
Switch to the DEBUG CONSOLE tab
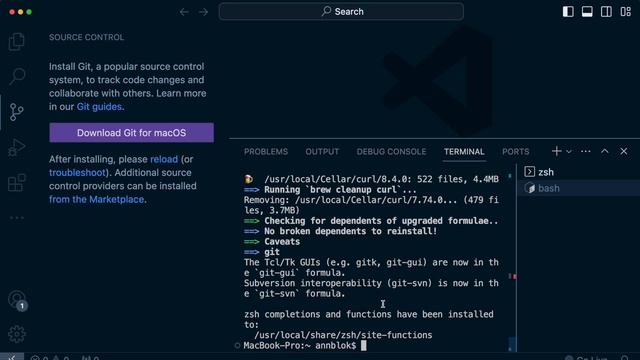391,151
